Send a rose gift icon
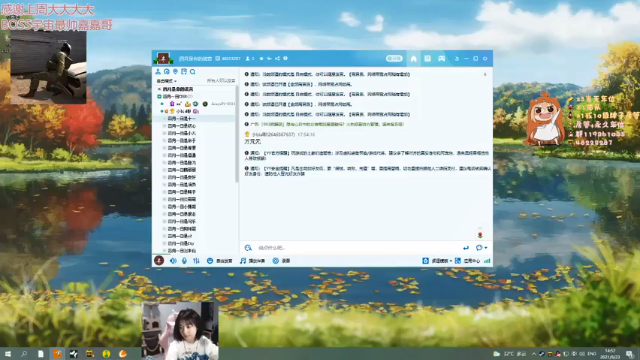This screenshot has width=640, height=360. 480,234
